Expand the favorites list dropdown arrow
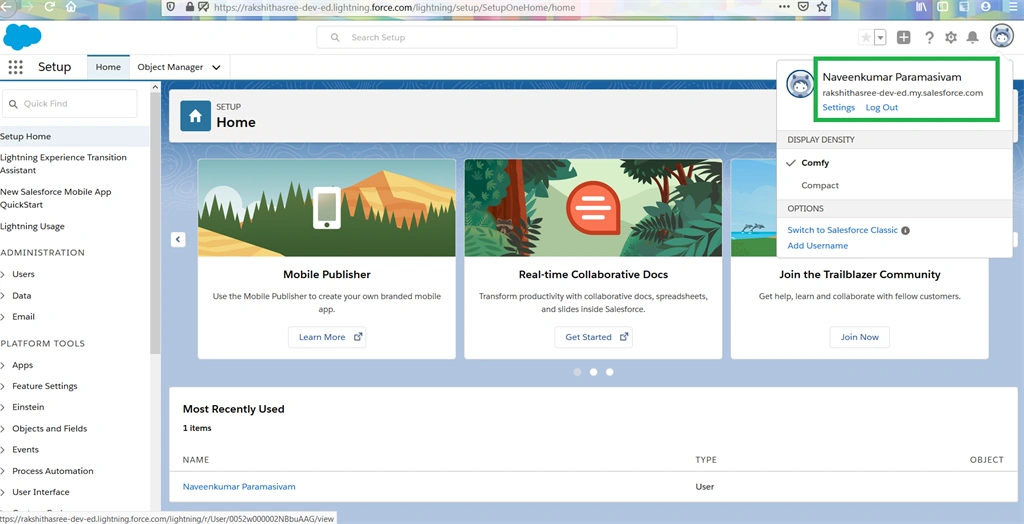 (x=880, y=37)
